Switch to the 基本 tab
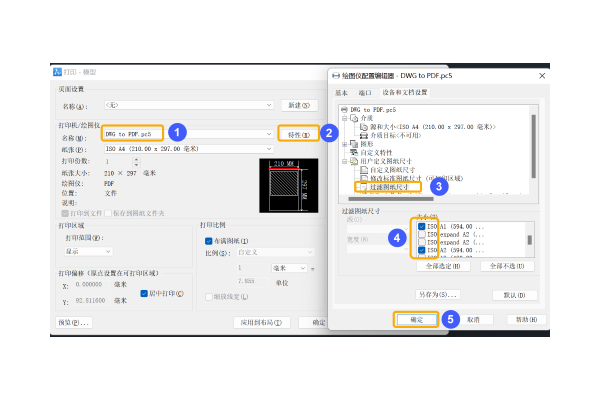This screenshot has width=600, height=400. [341, 93]
